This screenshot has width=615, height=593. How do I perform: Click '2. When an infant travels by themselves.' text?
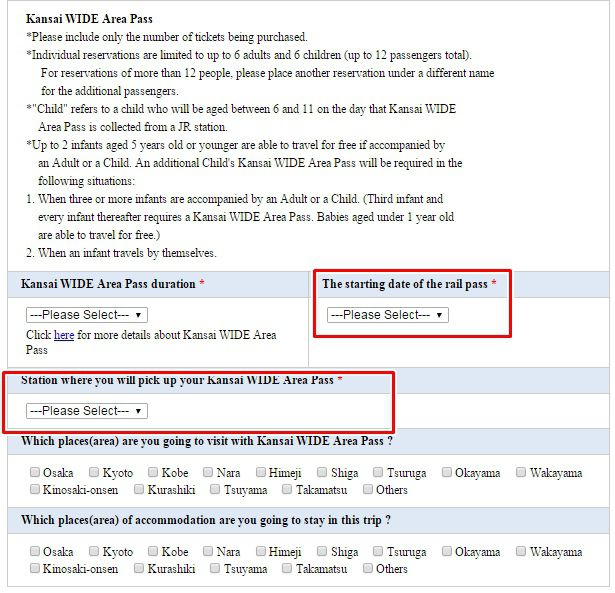(x=121, y=253)
